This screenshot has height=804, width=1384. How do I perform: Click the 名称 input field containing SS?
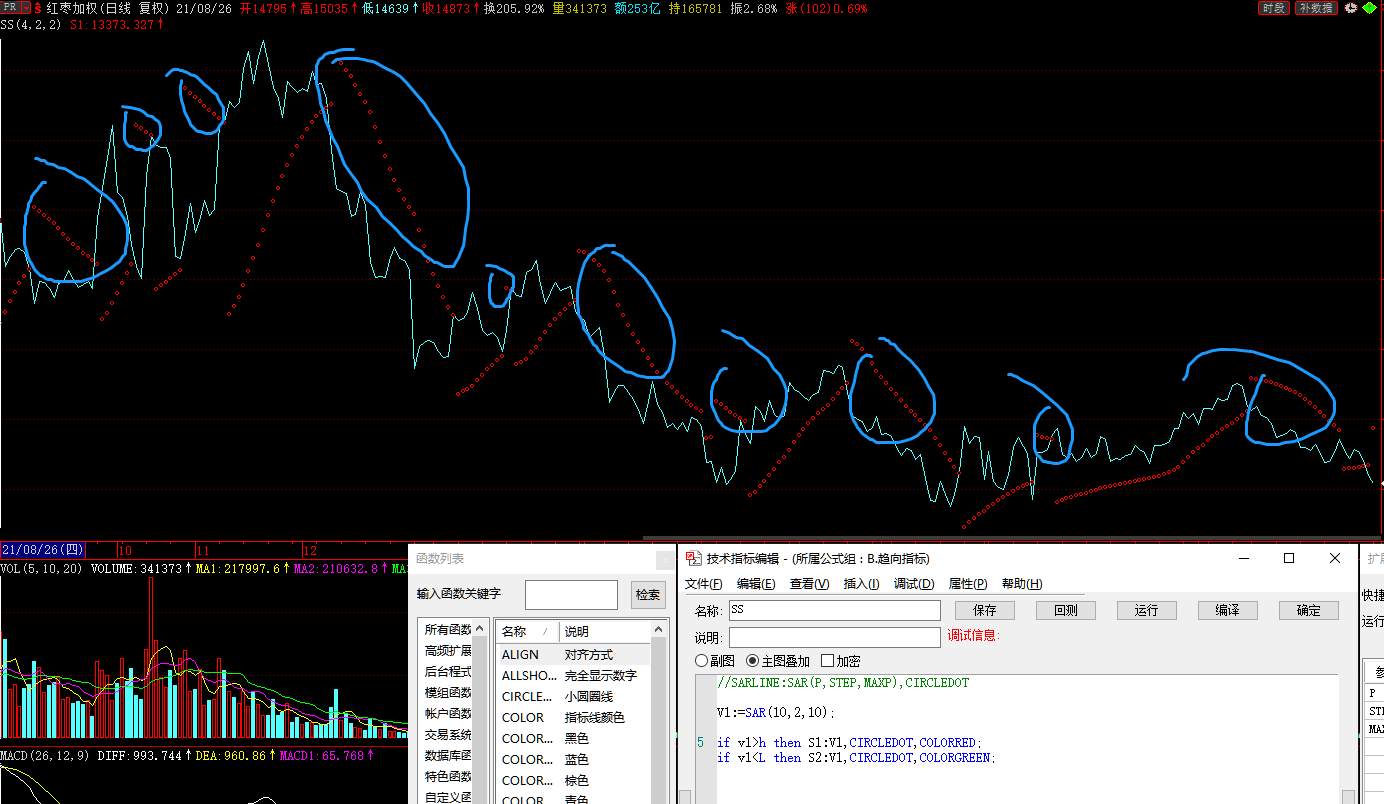coord(835,610)
